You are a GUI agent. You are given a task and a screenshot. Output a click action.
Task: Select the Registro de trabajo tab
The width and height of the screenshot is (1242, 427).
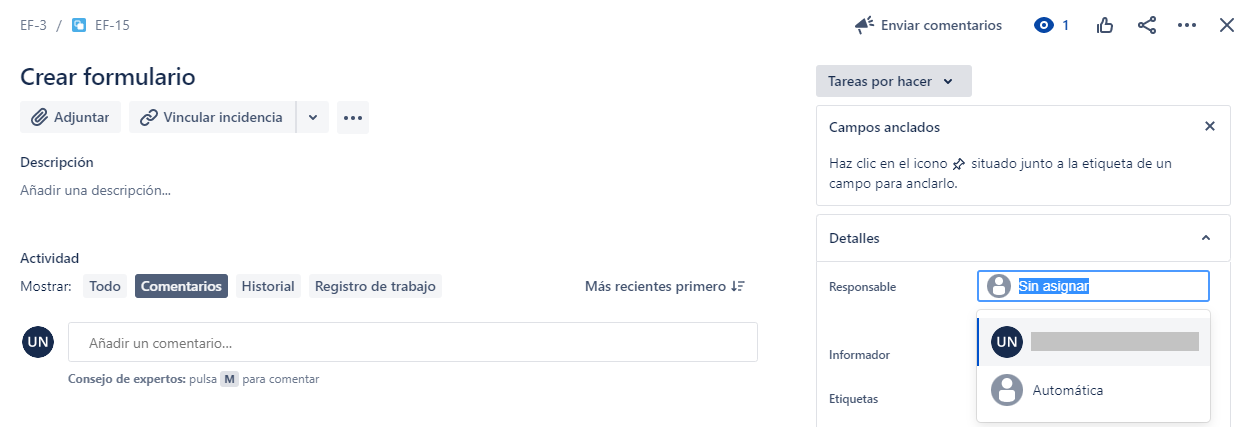coord(375,286)
